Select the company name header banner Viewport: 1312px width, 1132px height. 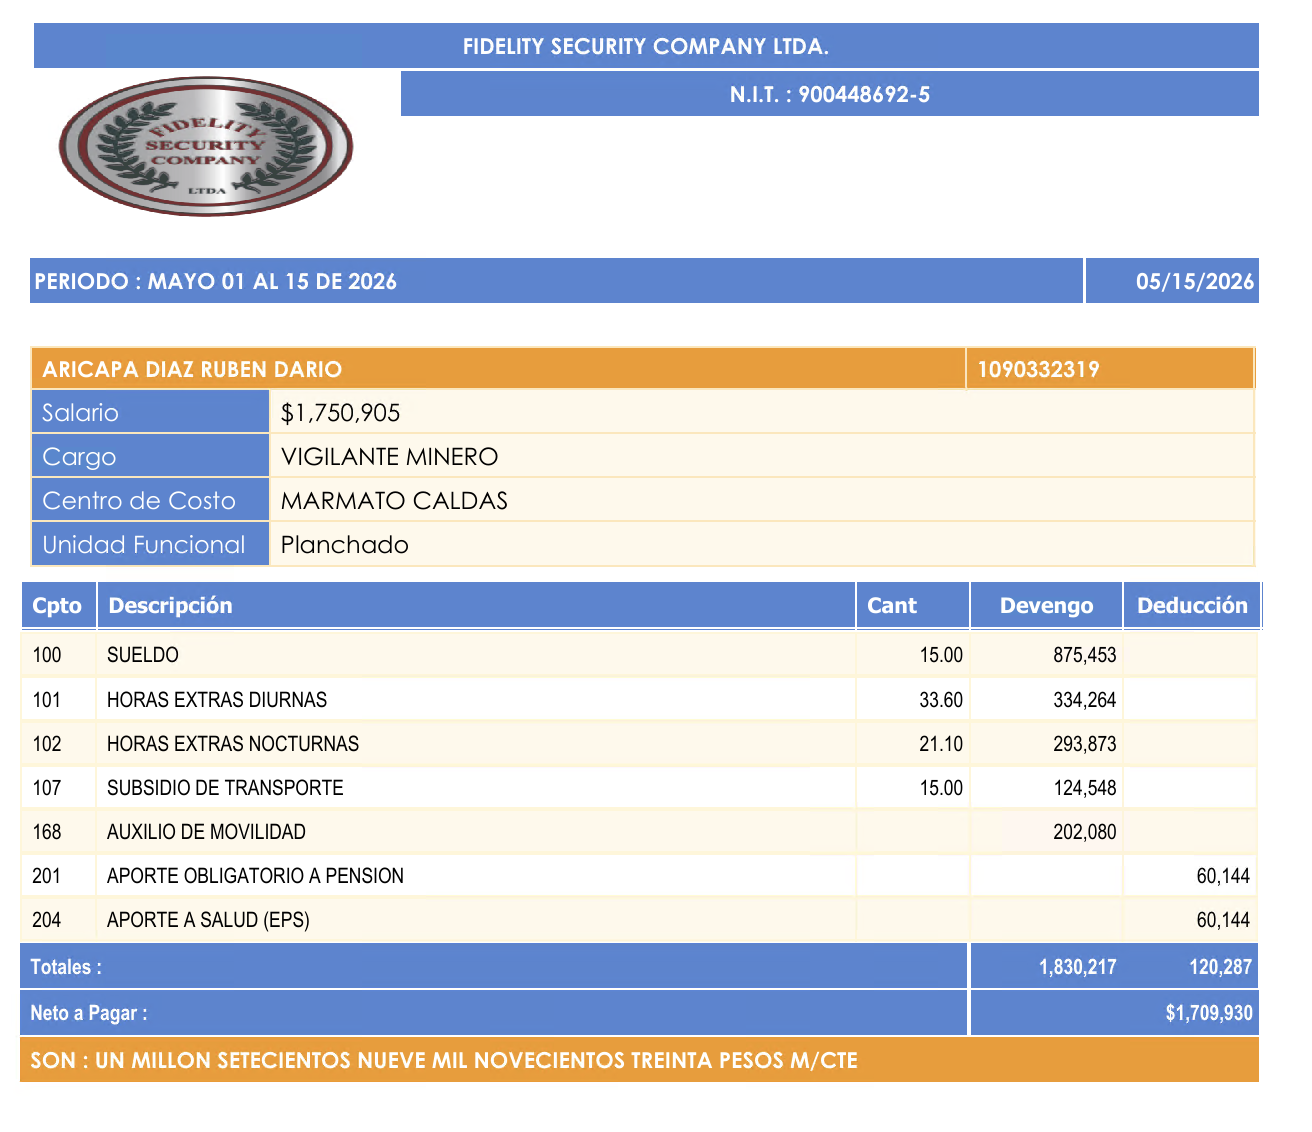646,46
